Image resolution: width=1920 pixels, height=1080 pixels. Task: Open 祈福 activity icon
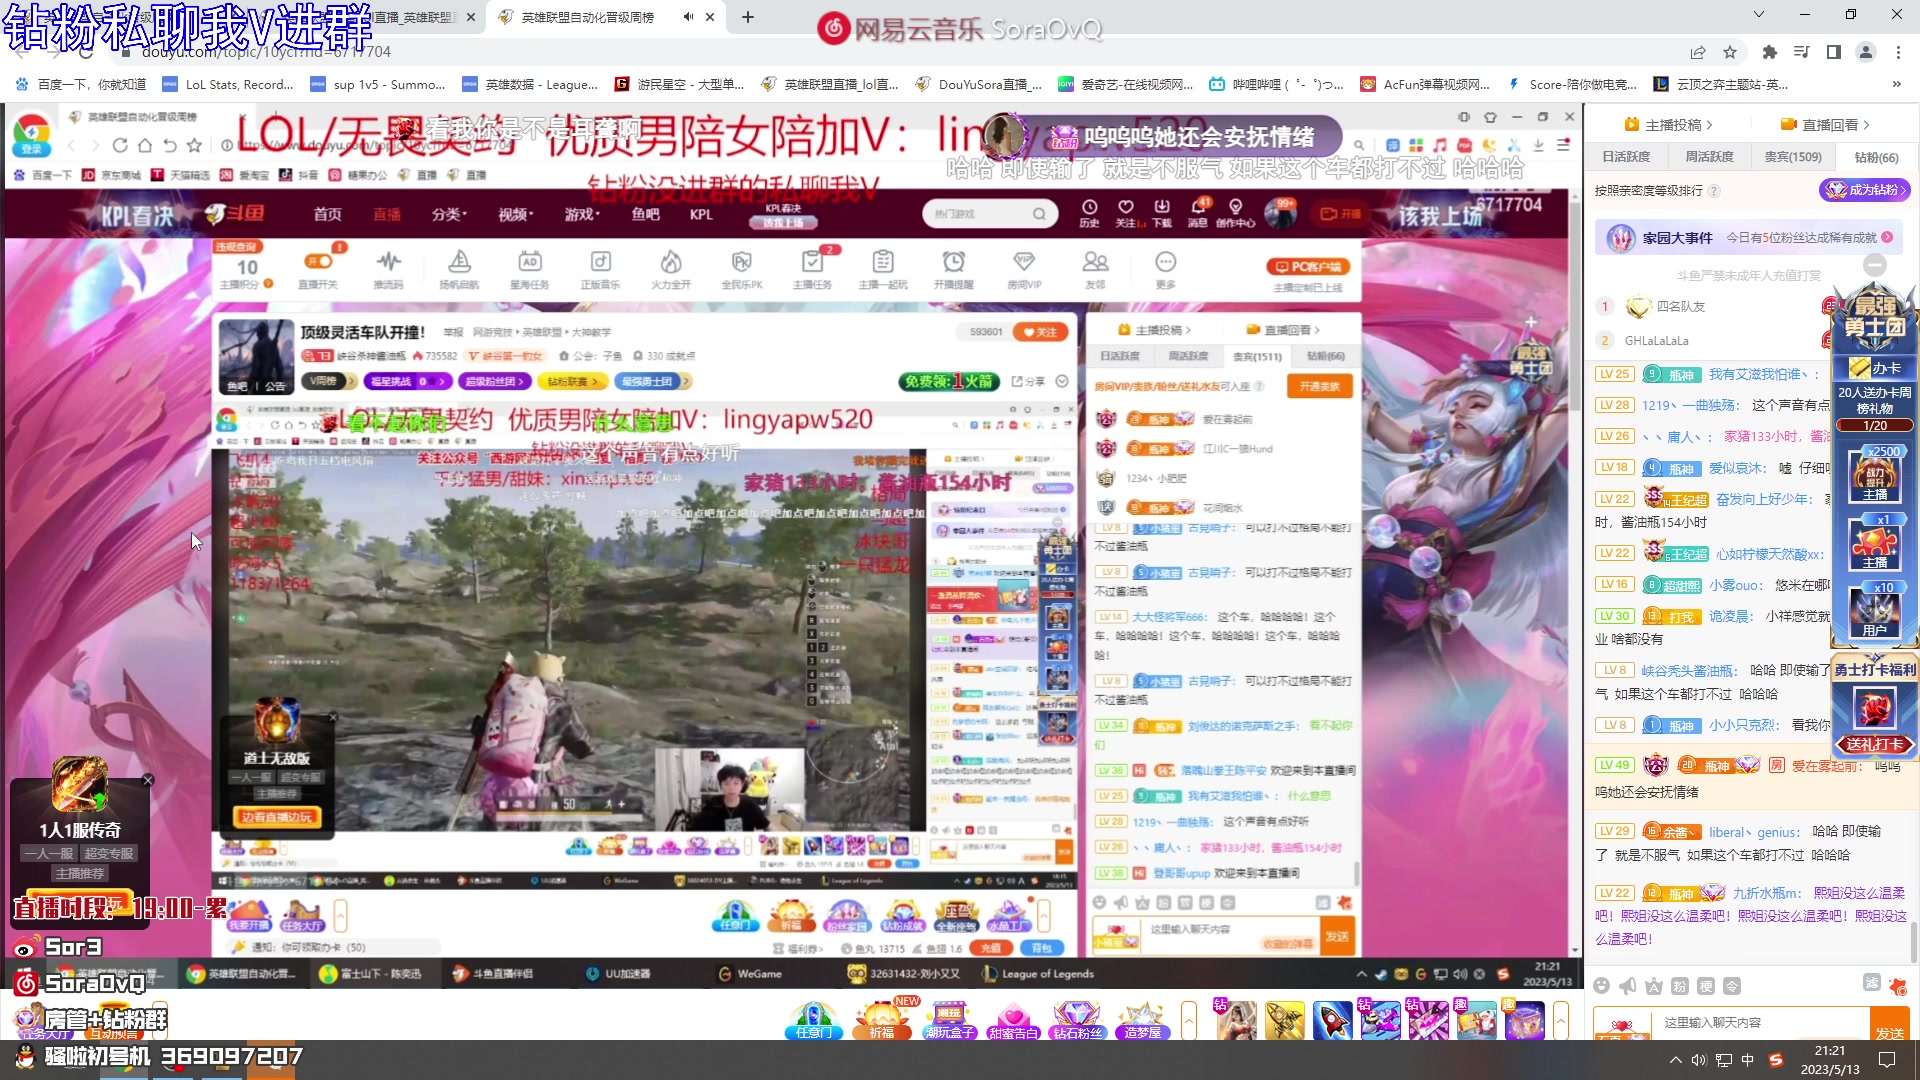tap(881, 1020)
